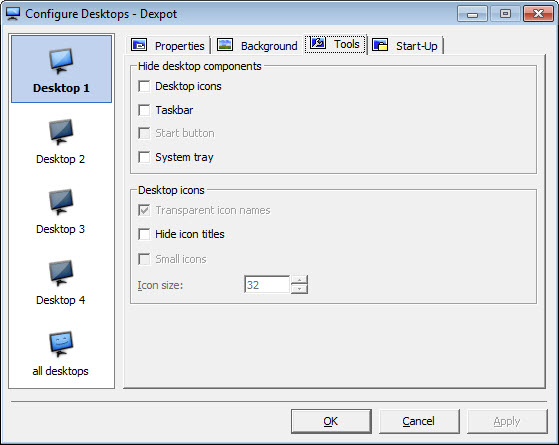The image size is (559, 445).
Task: Click the Background tab landscape icon
Action: click(225, 45)
